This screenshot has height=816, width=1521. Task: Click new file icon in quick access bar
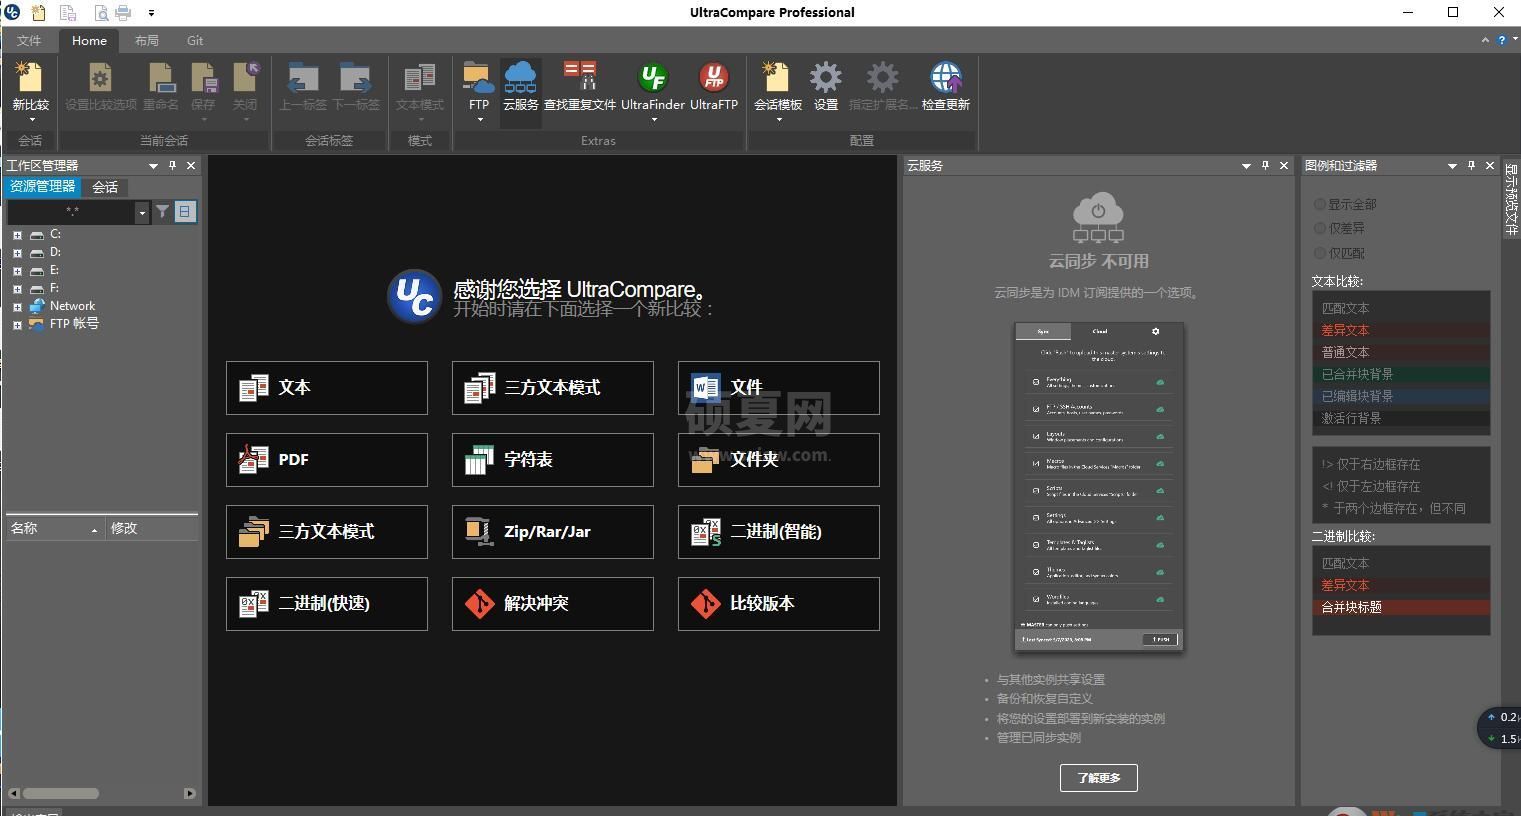coord(39,13)
